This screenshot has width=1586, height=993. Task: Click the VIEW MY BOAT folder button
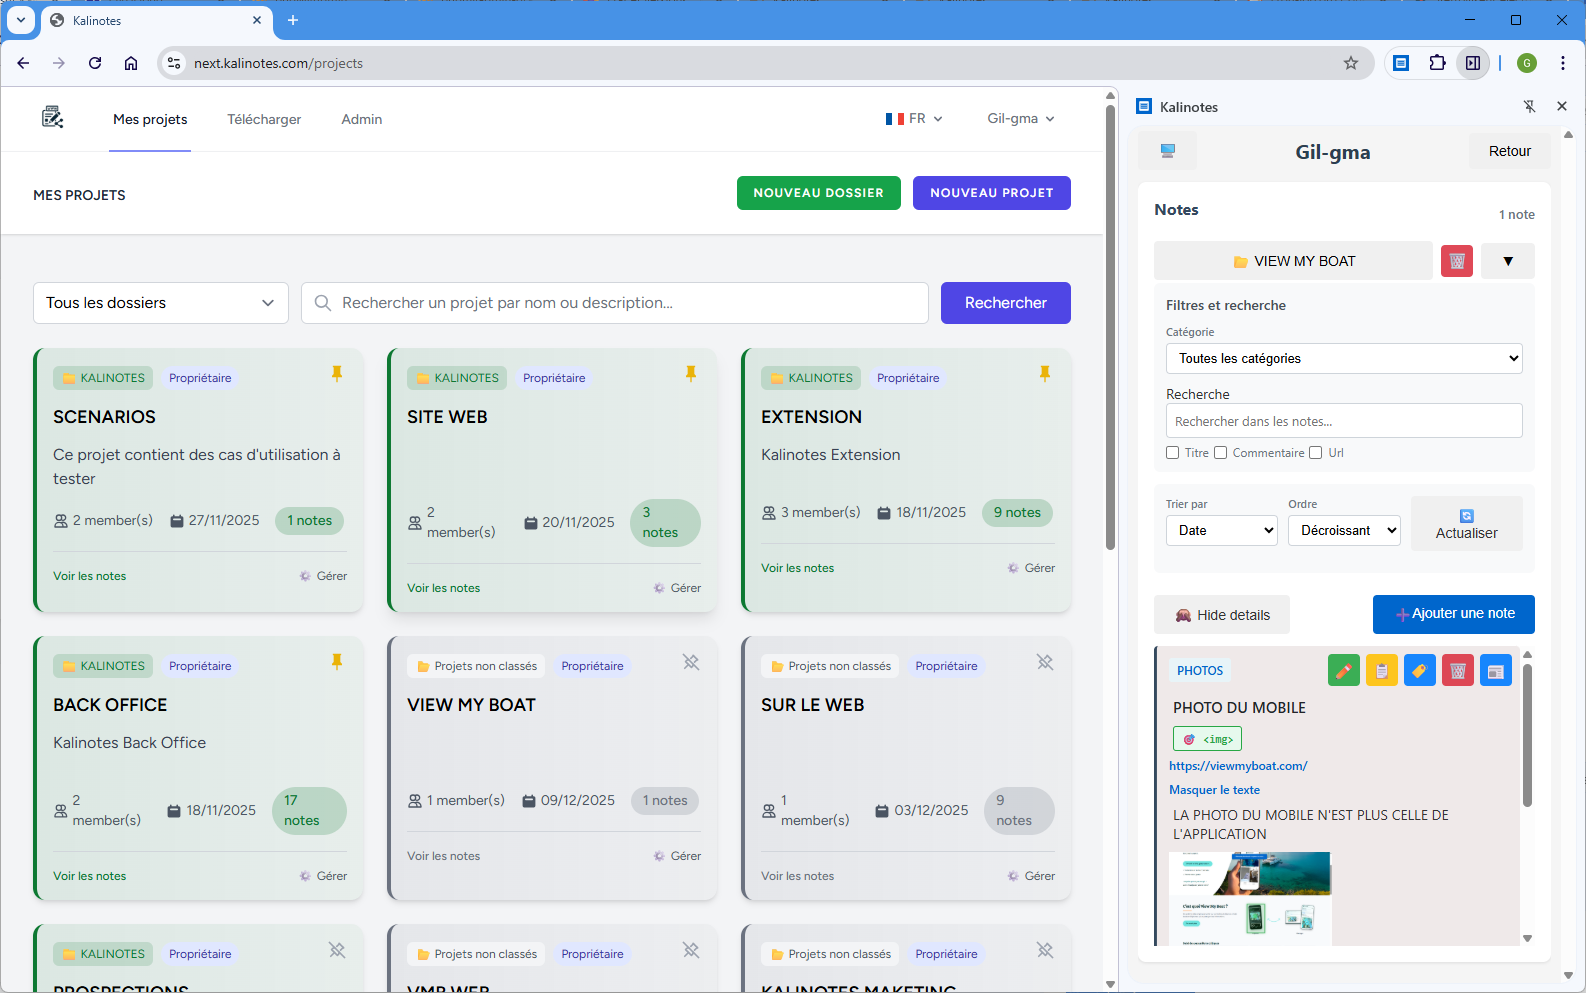click(x=1293, y=261)
